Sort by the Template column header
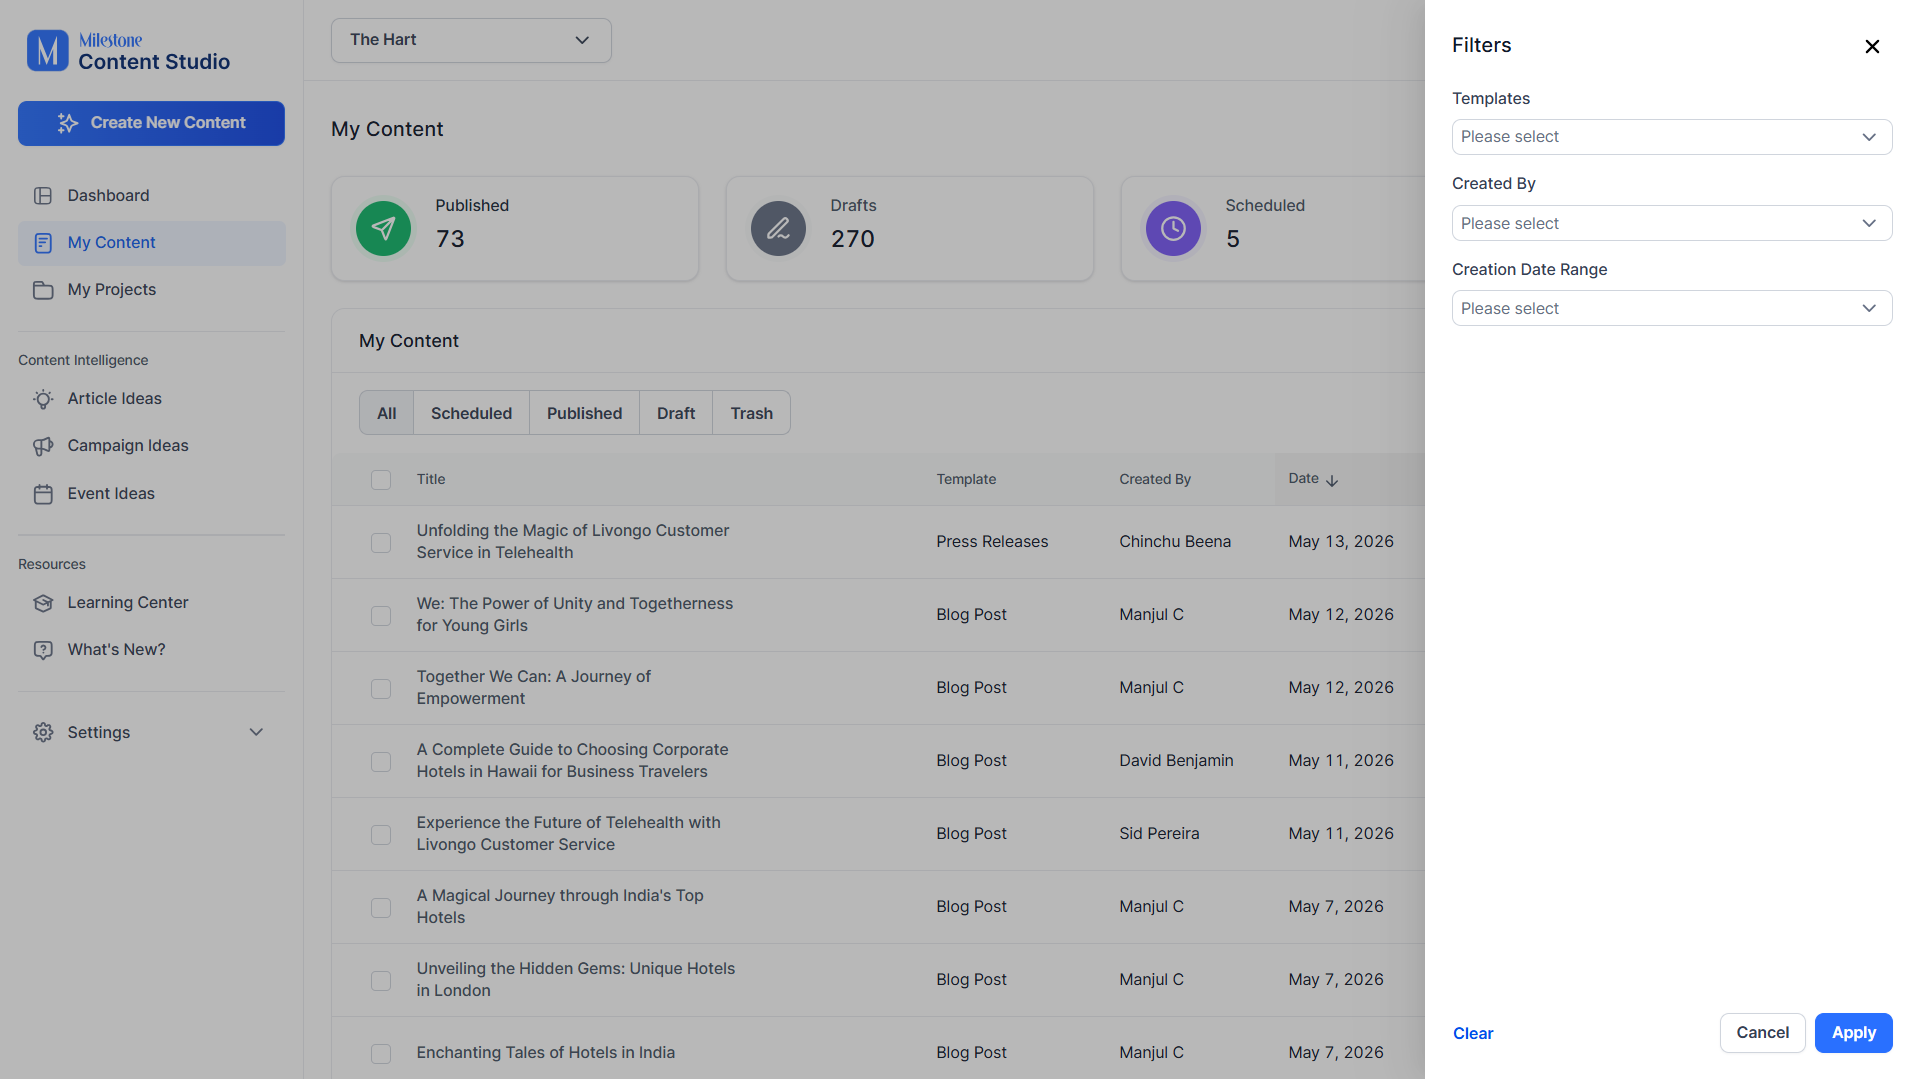 (x=966, y=480)
